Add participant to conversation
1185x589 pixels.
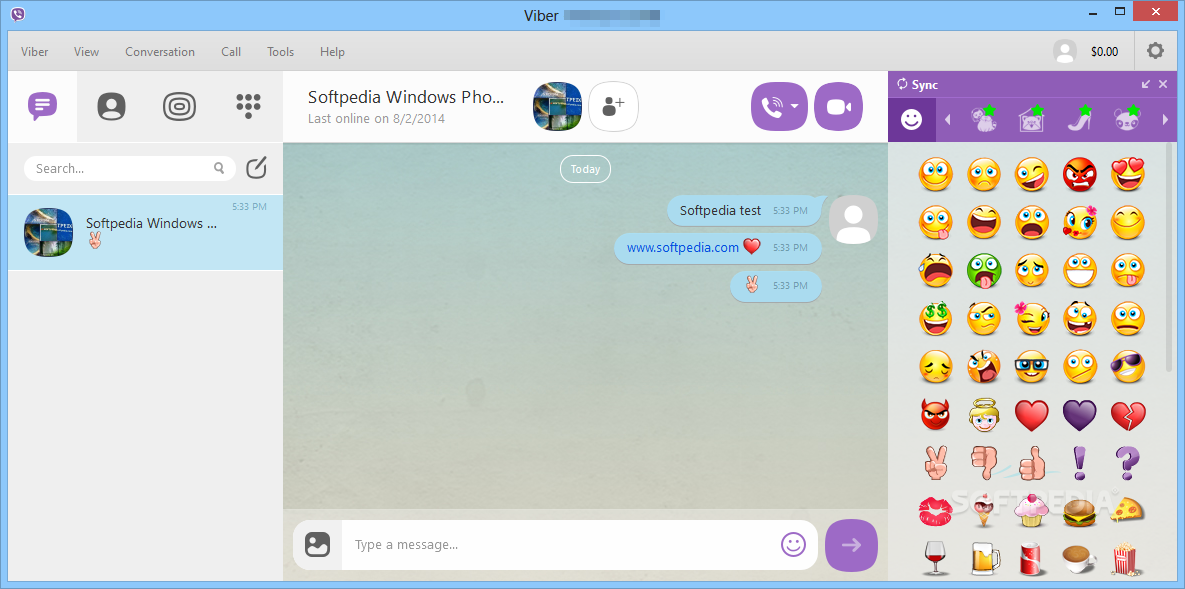click(x=614, y=107)
